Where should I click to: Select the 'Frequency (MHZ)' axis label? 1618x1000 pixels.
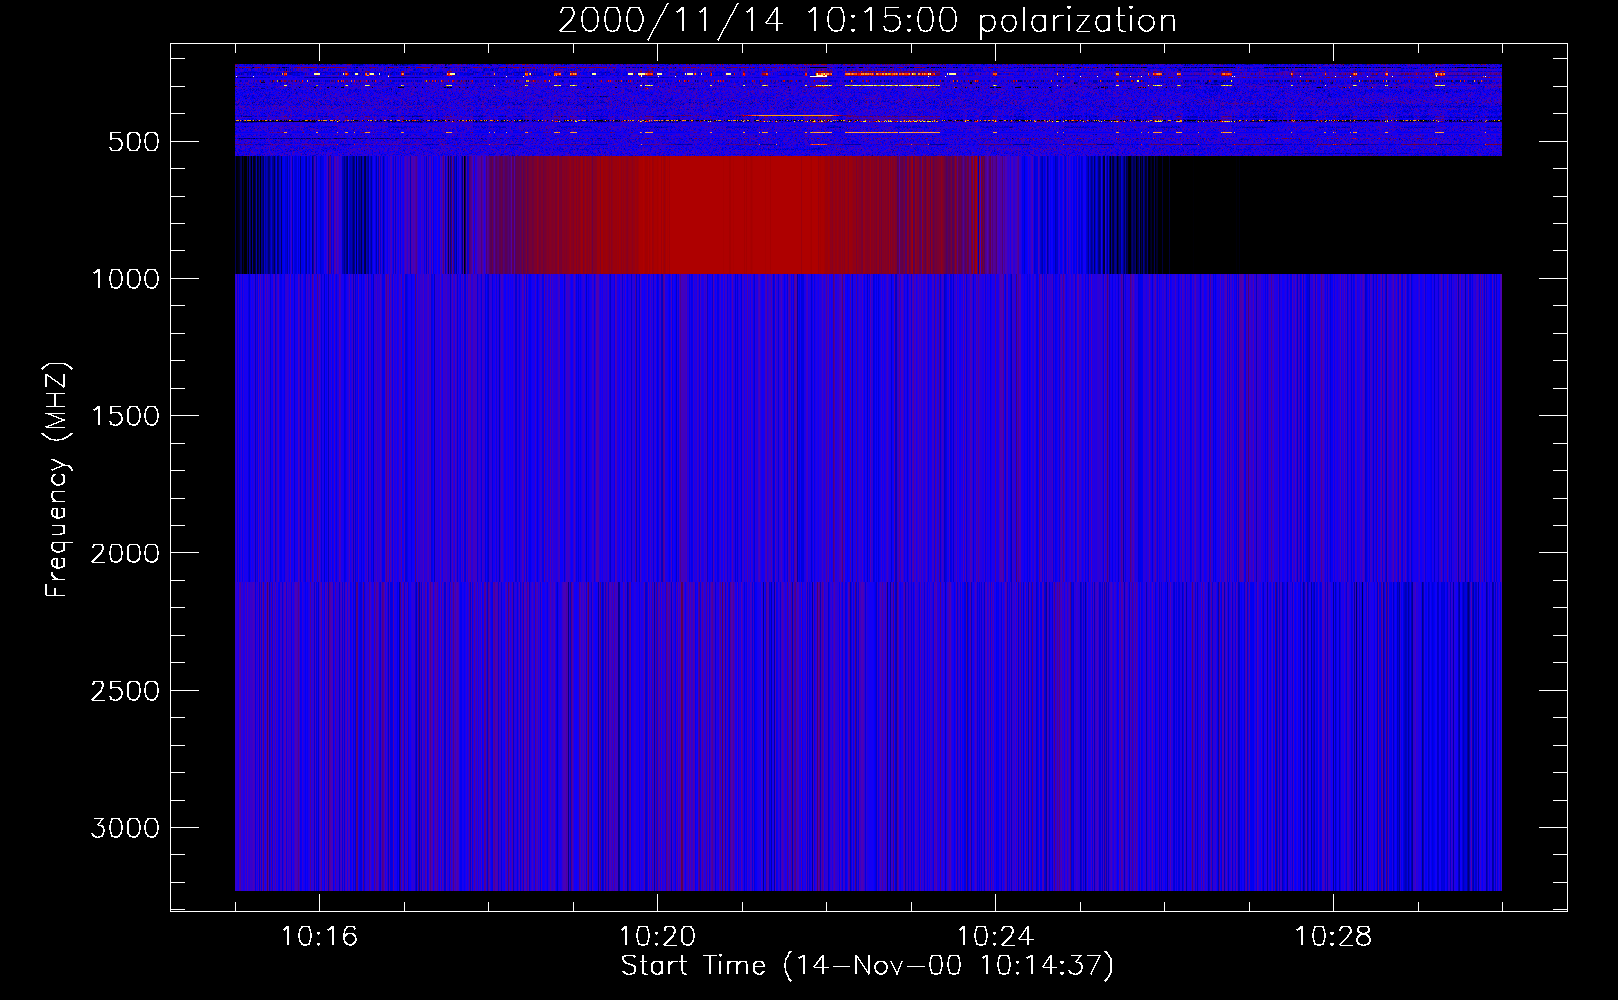(58, 480)
